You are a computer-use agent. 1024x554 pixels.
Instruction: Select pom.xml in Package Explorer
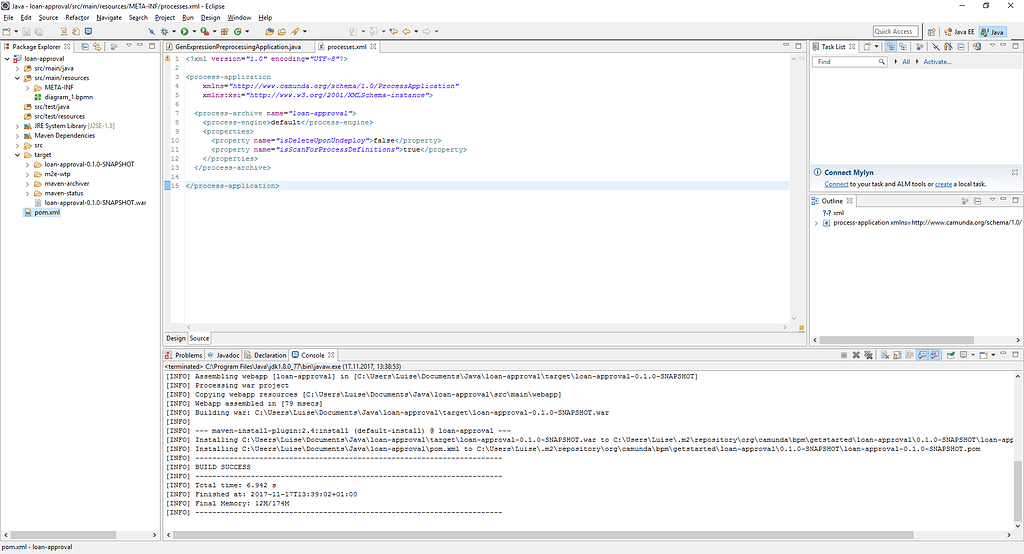(48, 212)
